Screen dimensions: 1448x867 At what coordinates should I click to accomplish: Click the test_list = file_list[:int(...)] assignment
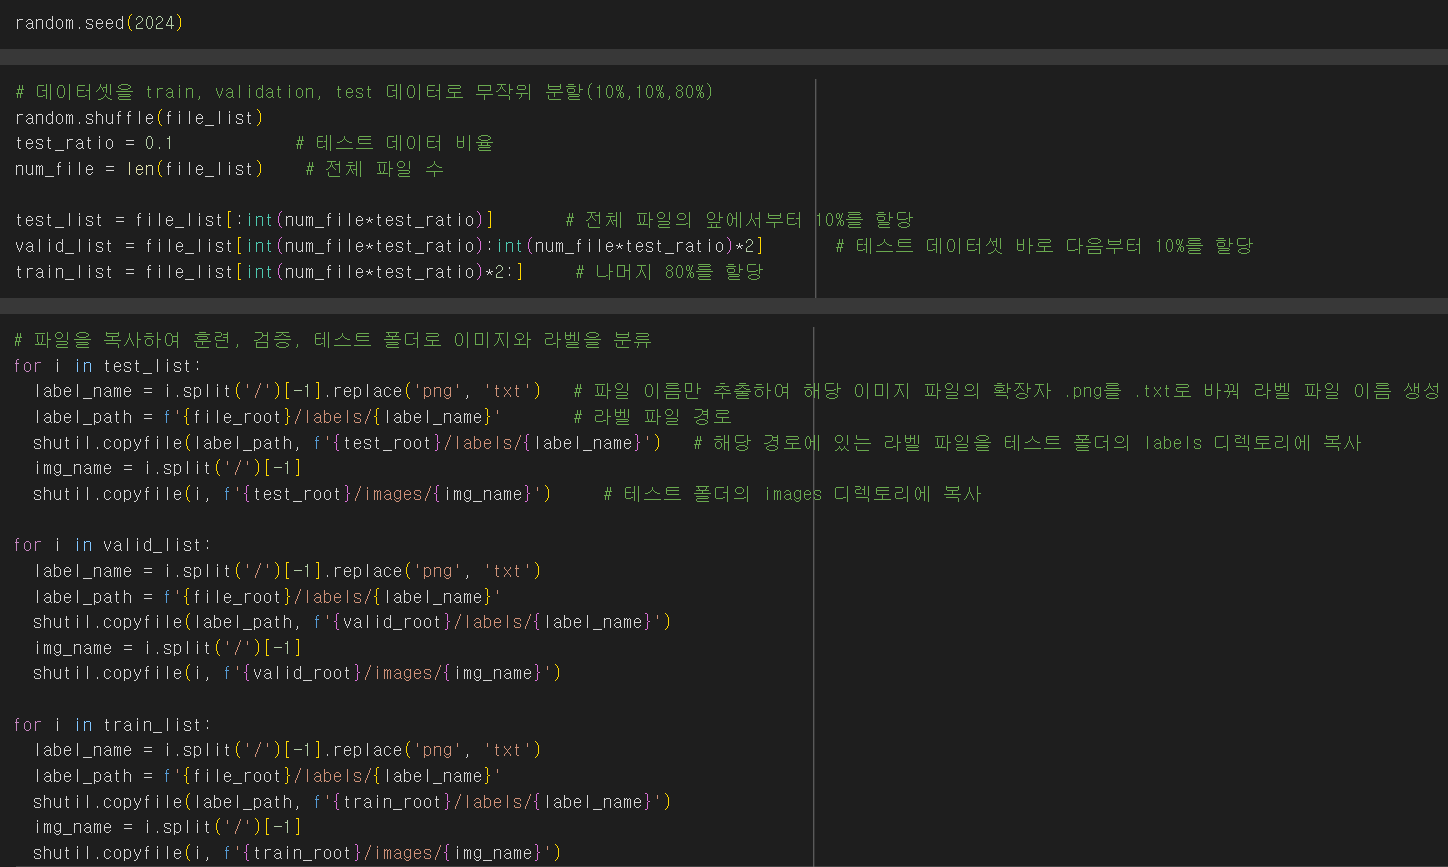pyautogui.click(x=254, y=220)
